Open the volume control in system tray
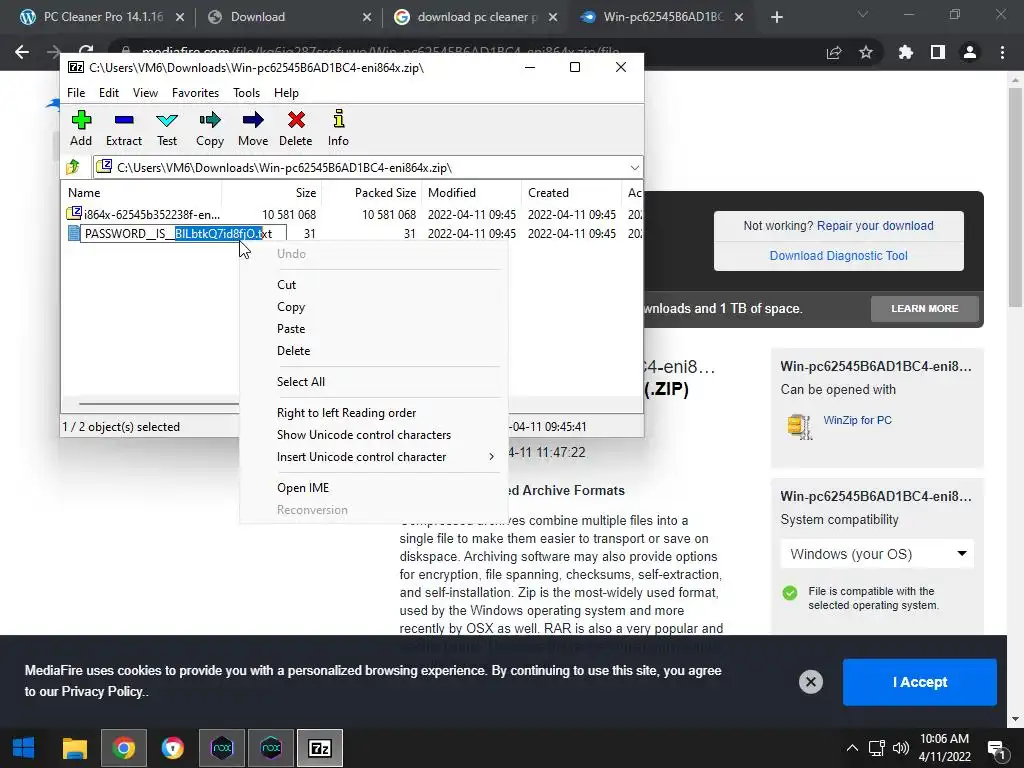The height and width of the screenshot is (768, 1024). pos(901,748)
